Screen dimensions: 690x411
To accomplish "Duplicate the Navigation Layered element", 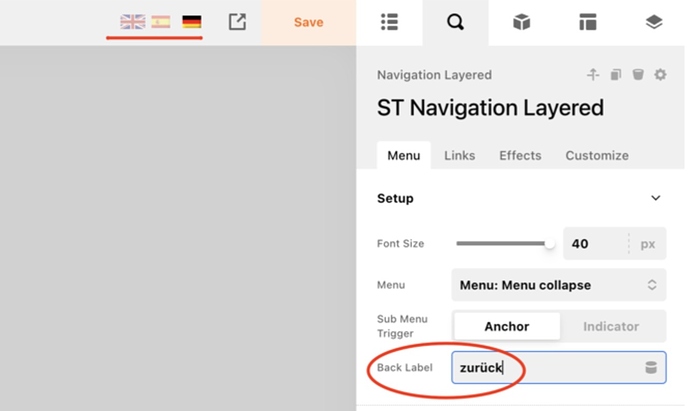I will tap(616, 75).
